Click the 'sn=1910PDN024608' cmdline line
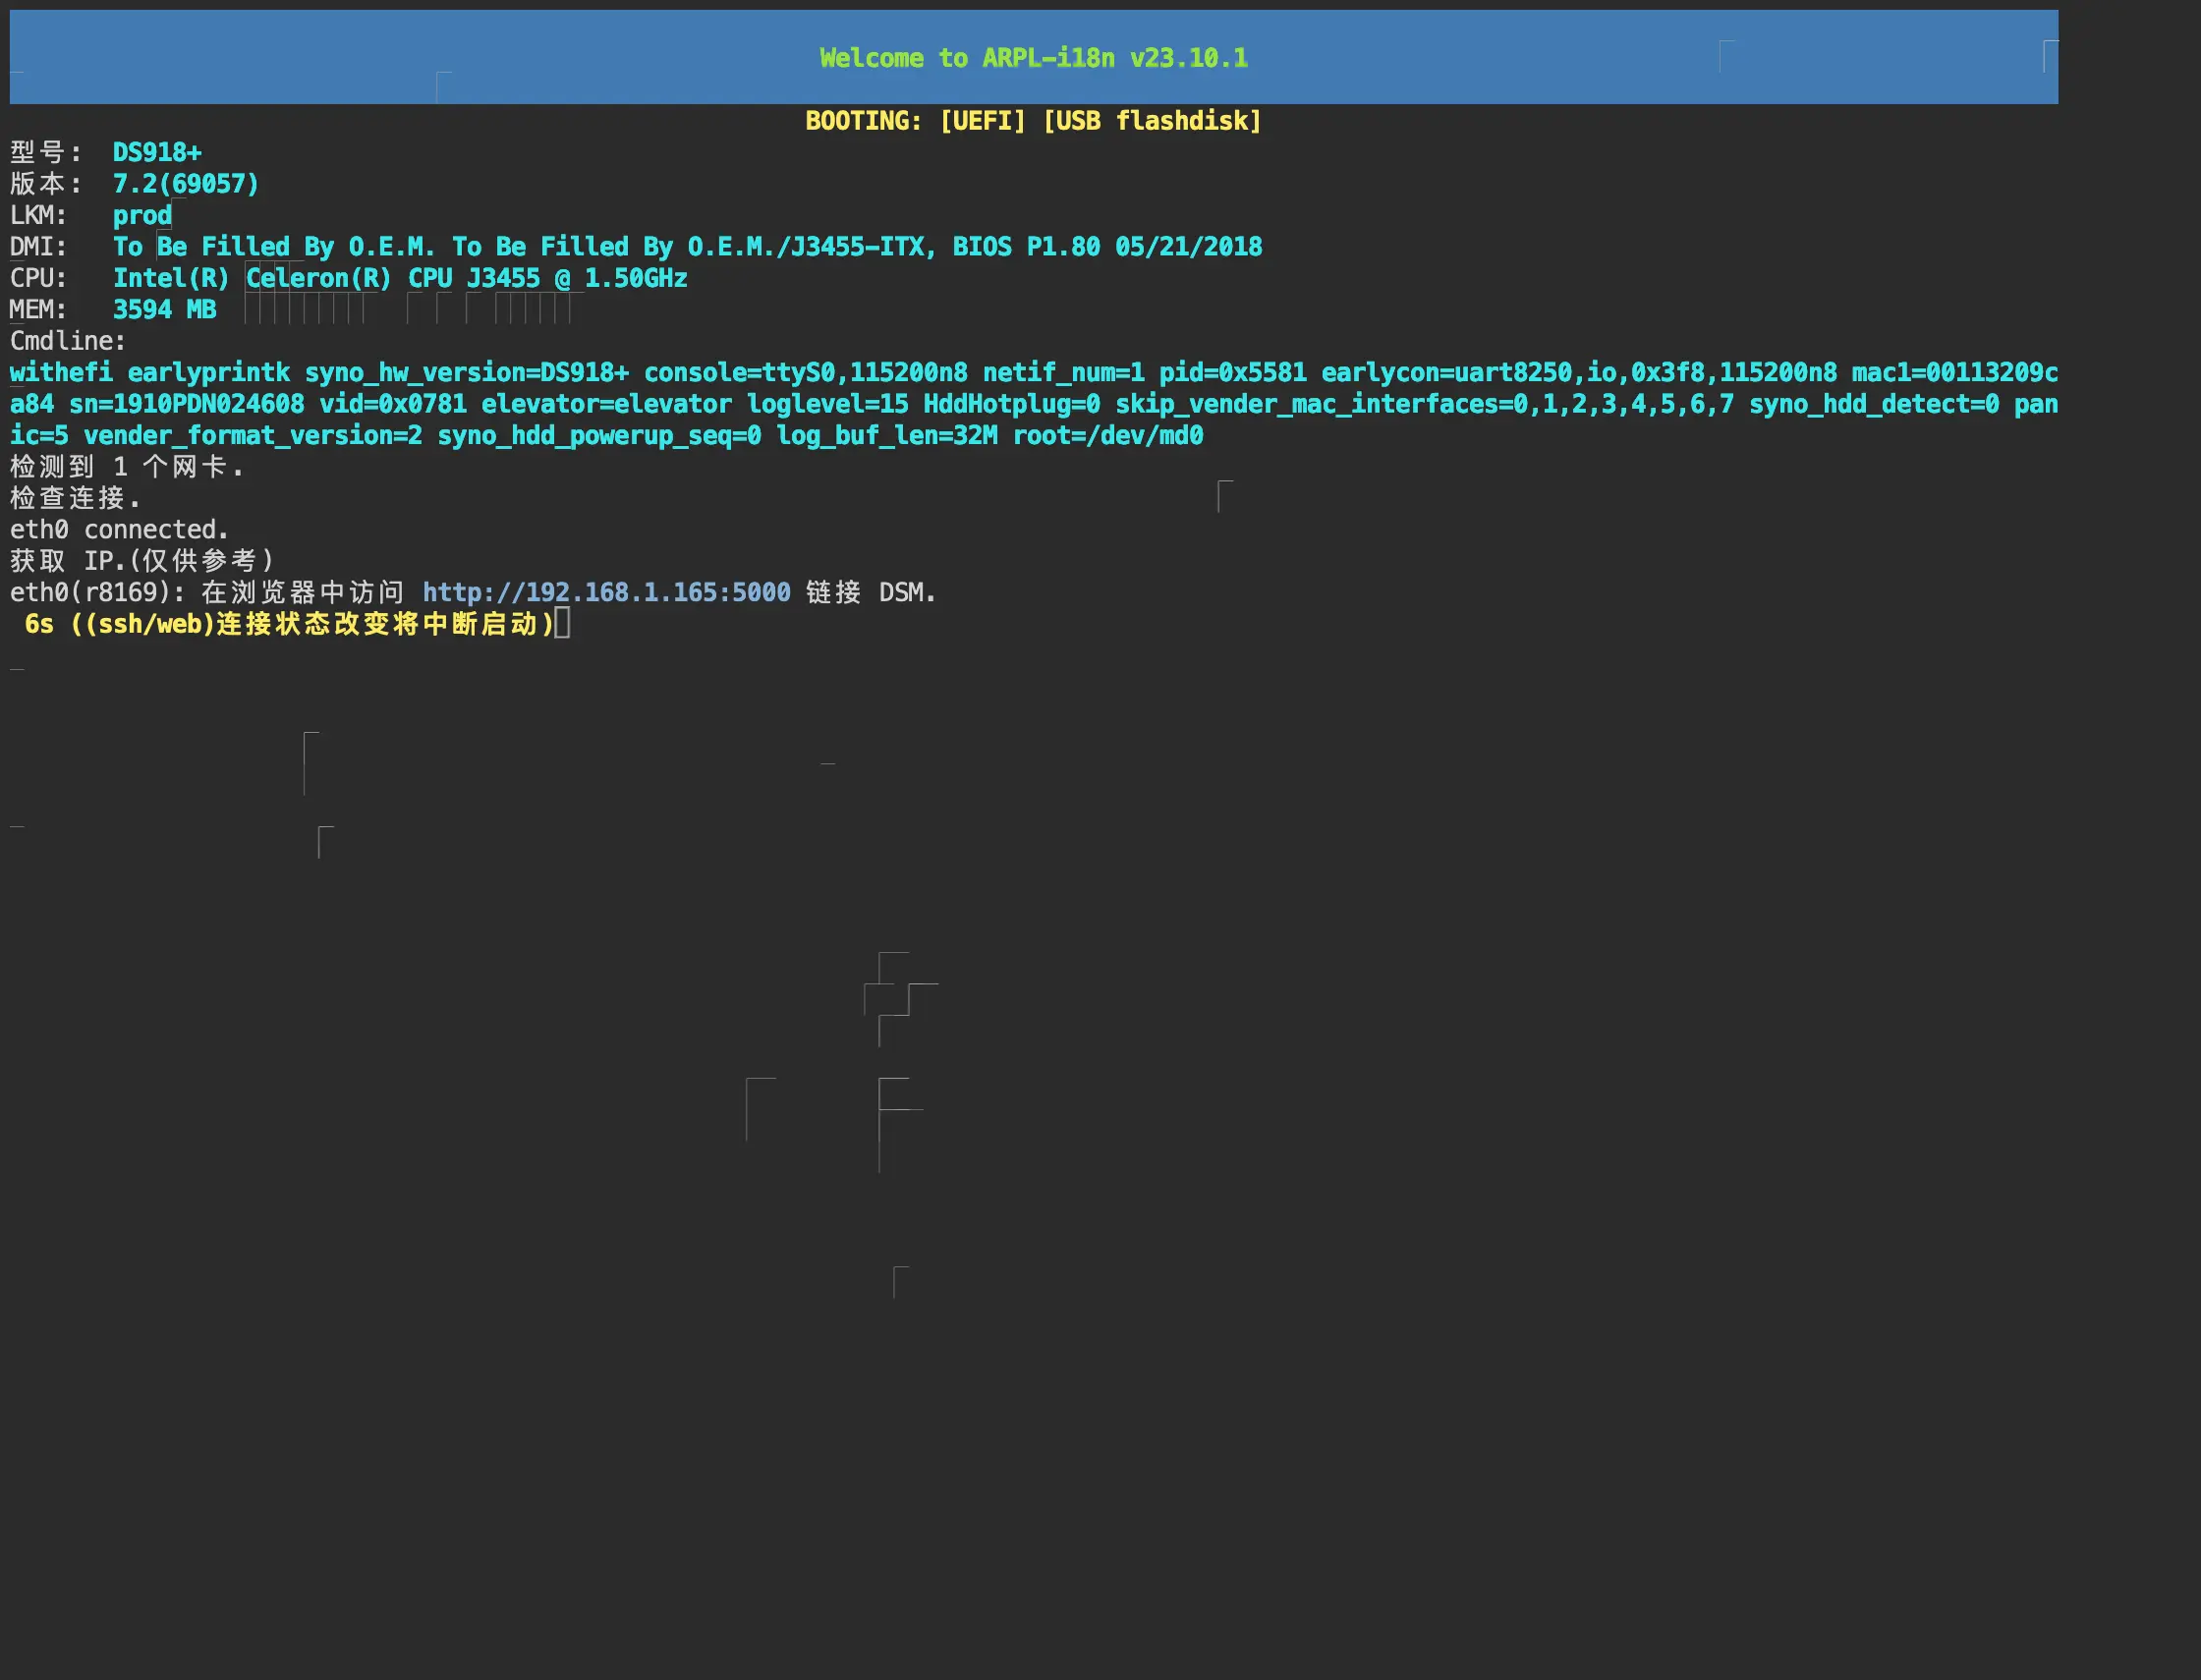The image size is (2201, 1680). 1034,404
